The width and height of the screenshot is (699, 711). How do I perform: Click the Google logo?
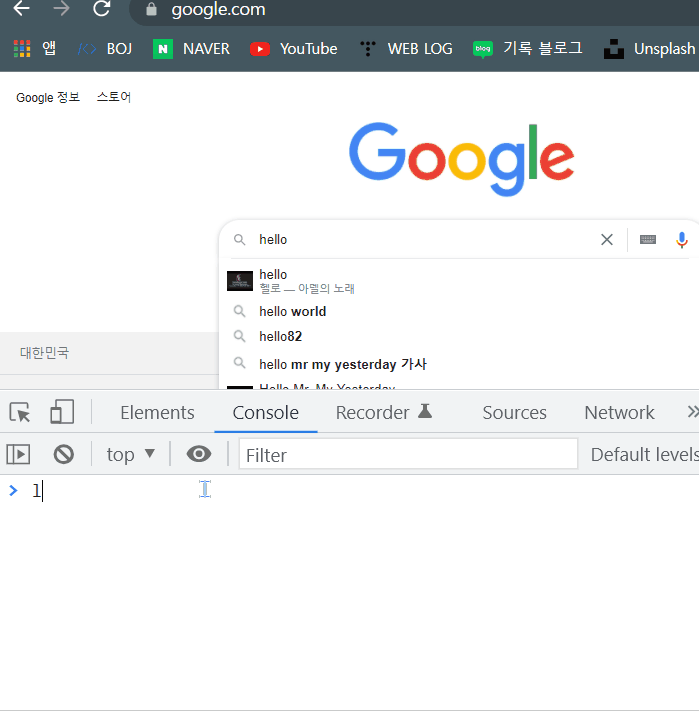pyautogui.click(x=461, y=159)
